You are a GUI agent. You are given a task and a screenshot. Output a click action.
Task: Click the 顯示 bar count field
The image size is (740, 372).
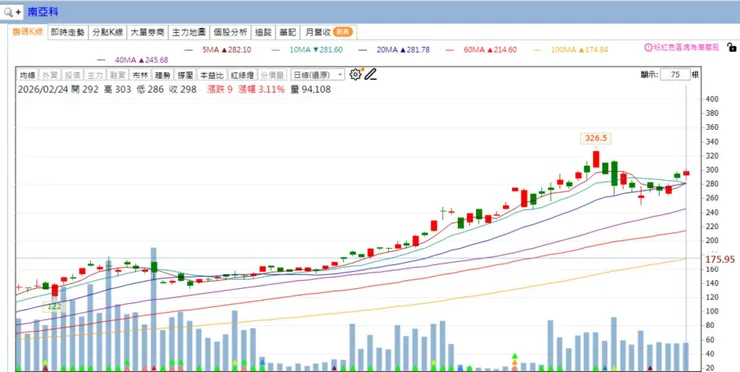point(675,75)
